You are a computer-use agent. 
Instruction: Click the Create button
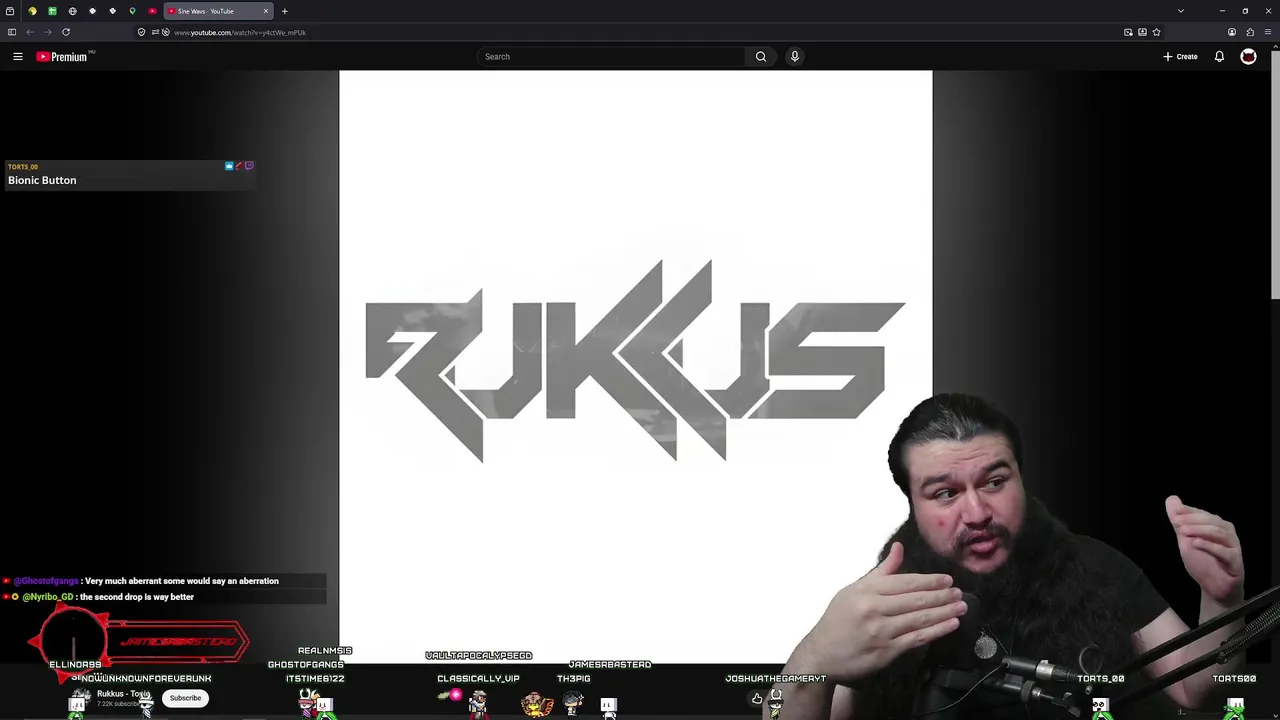(1180, 57)
